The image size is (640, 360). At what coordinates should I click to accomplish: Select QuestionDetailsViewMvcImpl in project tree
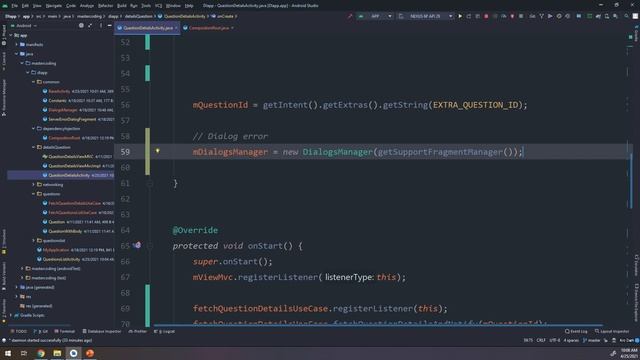point(74,166)
